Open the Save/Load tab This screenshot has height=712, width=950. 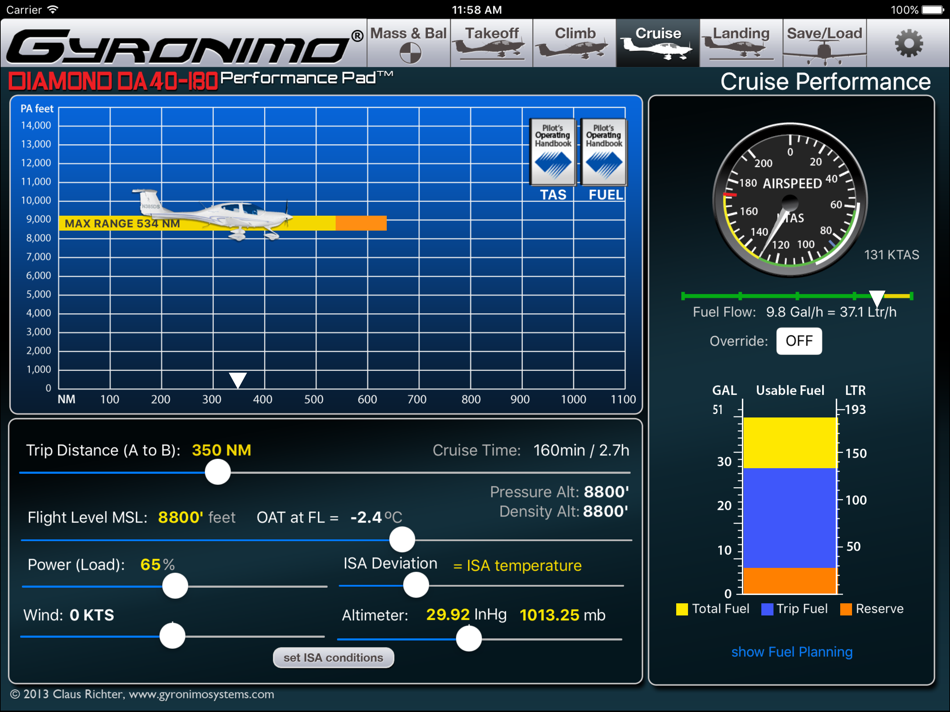(x=825, y=42)
